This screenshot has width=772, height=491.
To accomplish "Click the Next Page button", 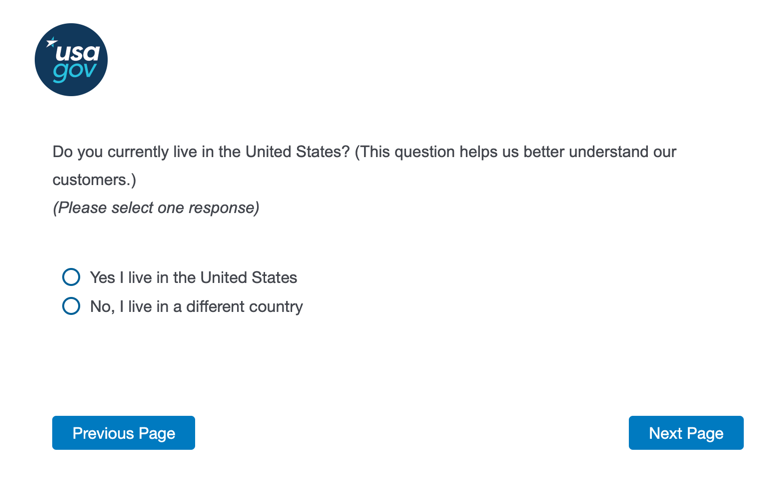I will [x=686, y=433].
